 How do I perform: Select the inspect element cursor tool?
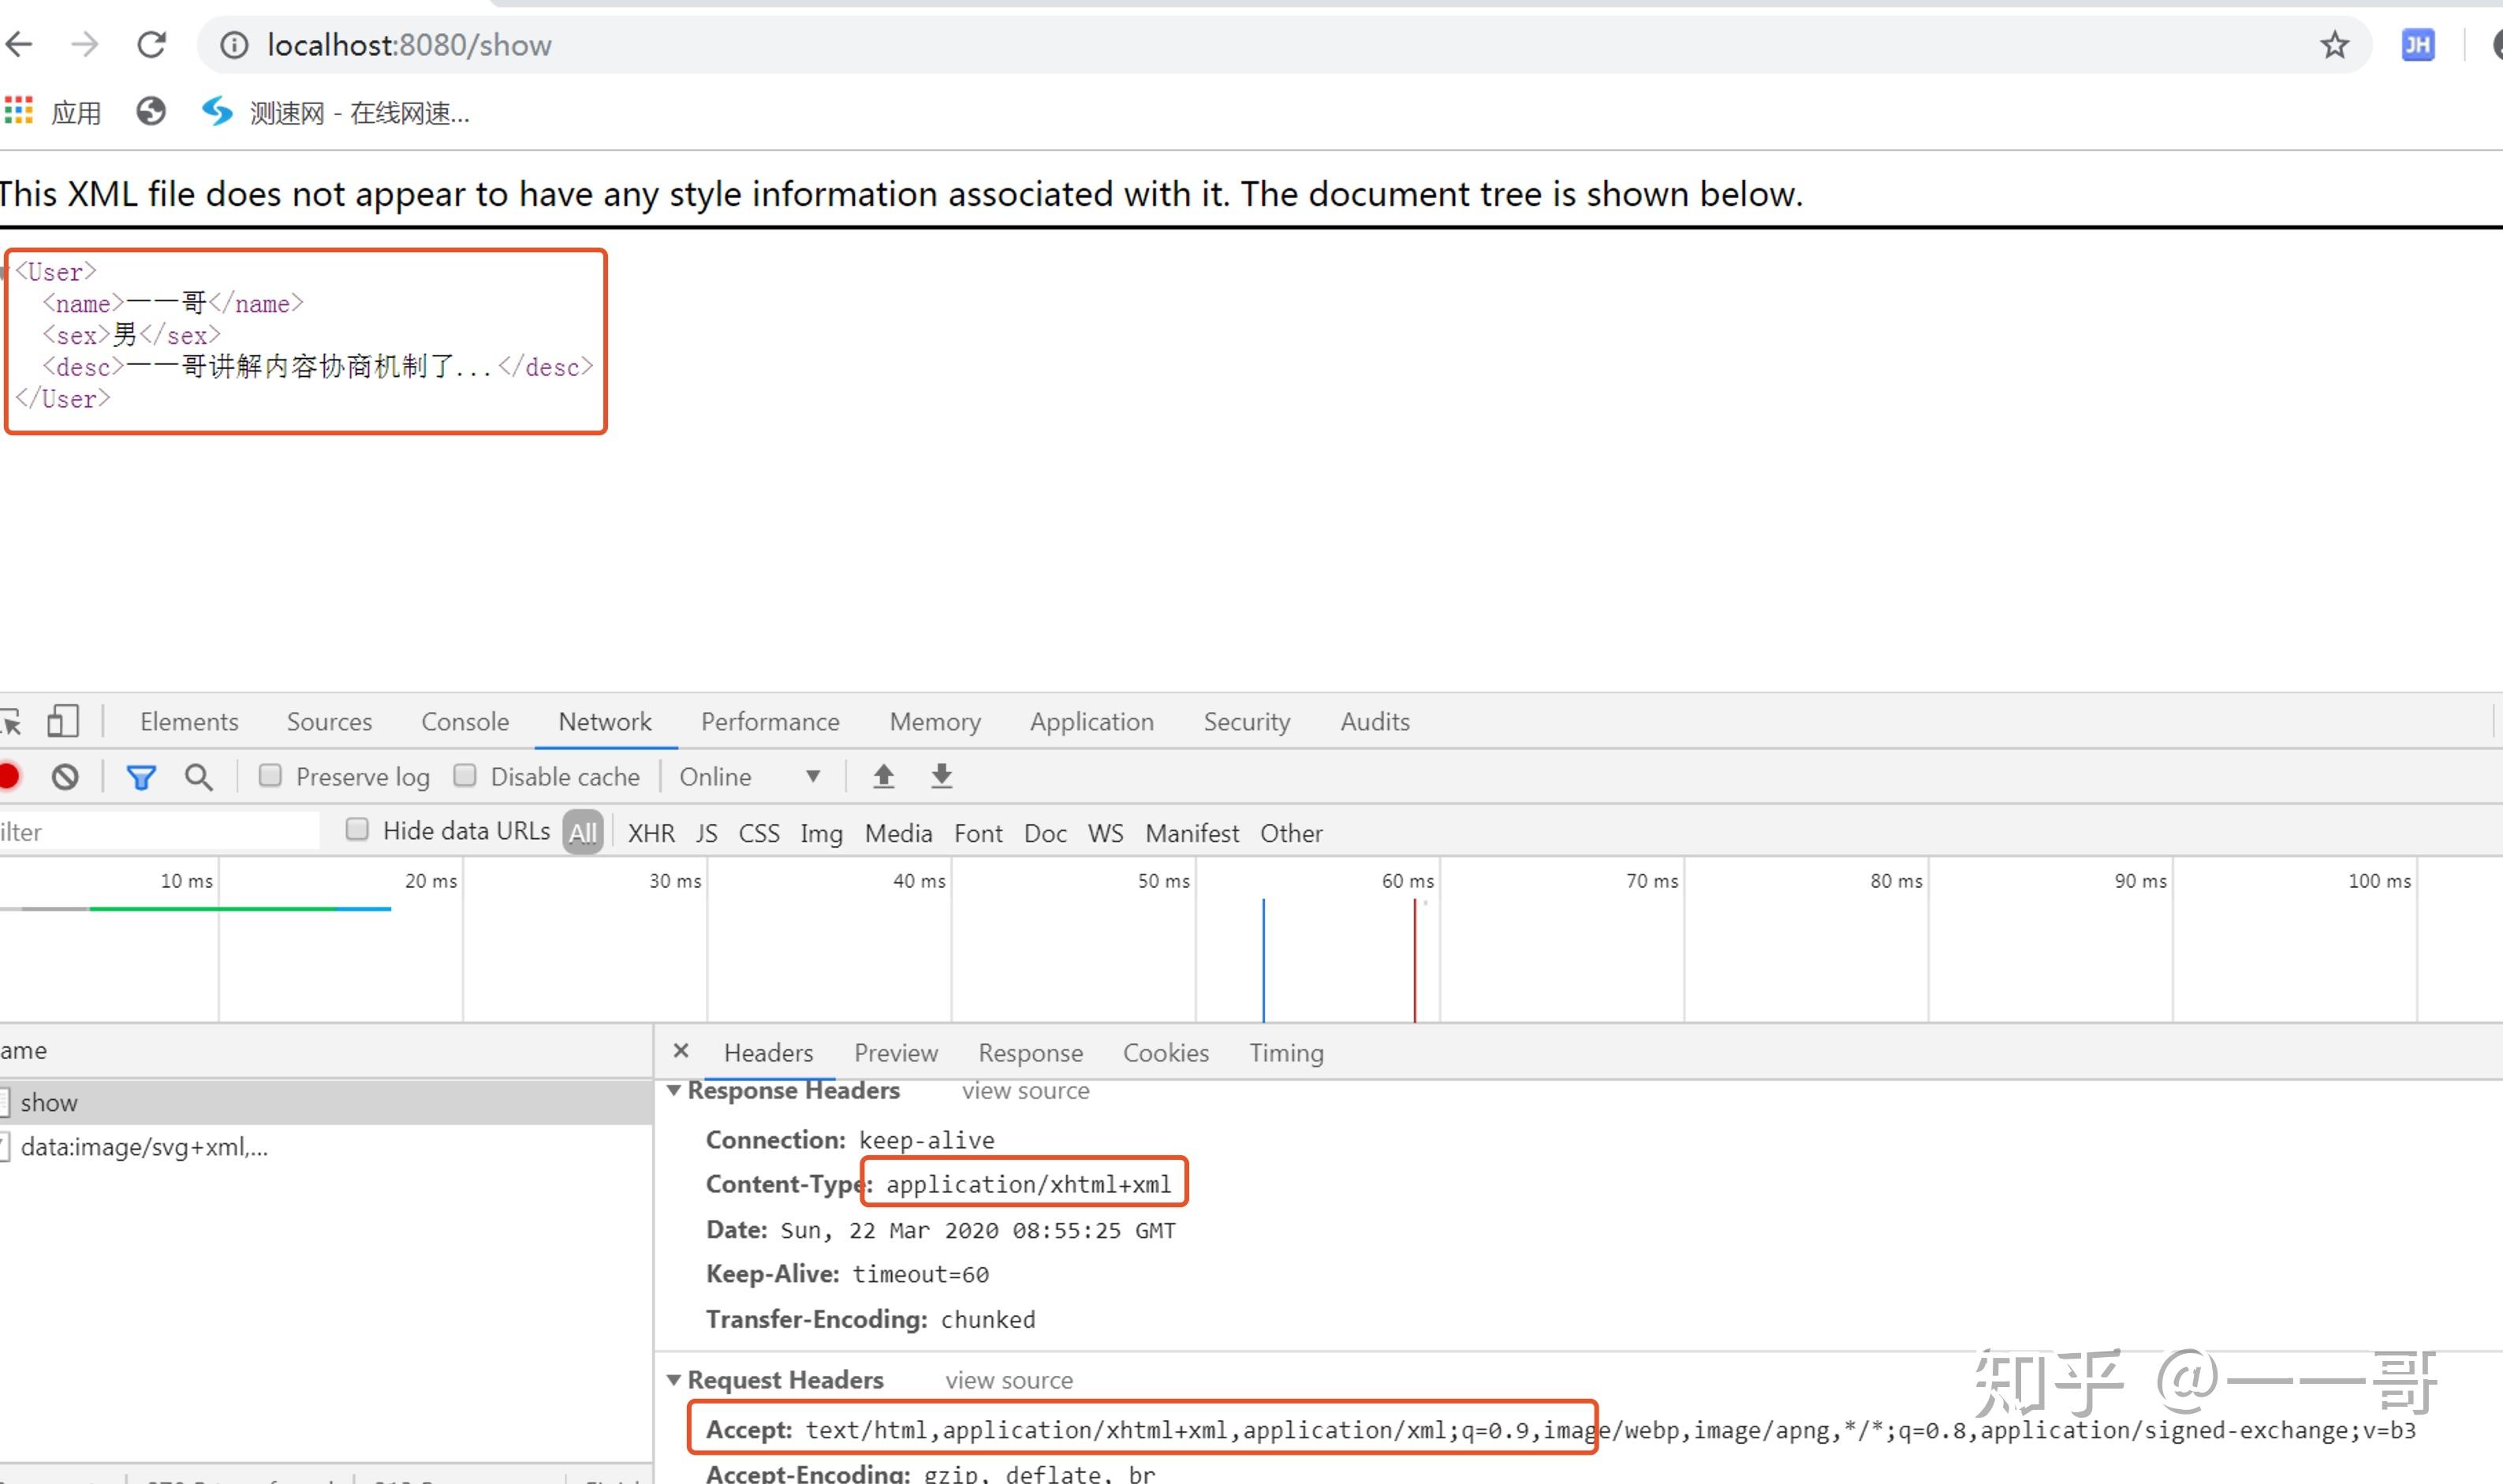pos(13,721)
